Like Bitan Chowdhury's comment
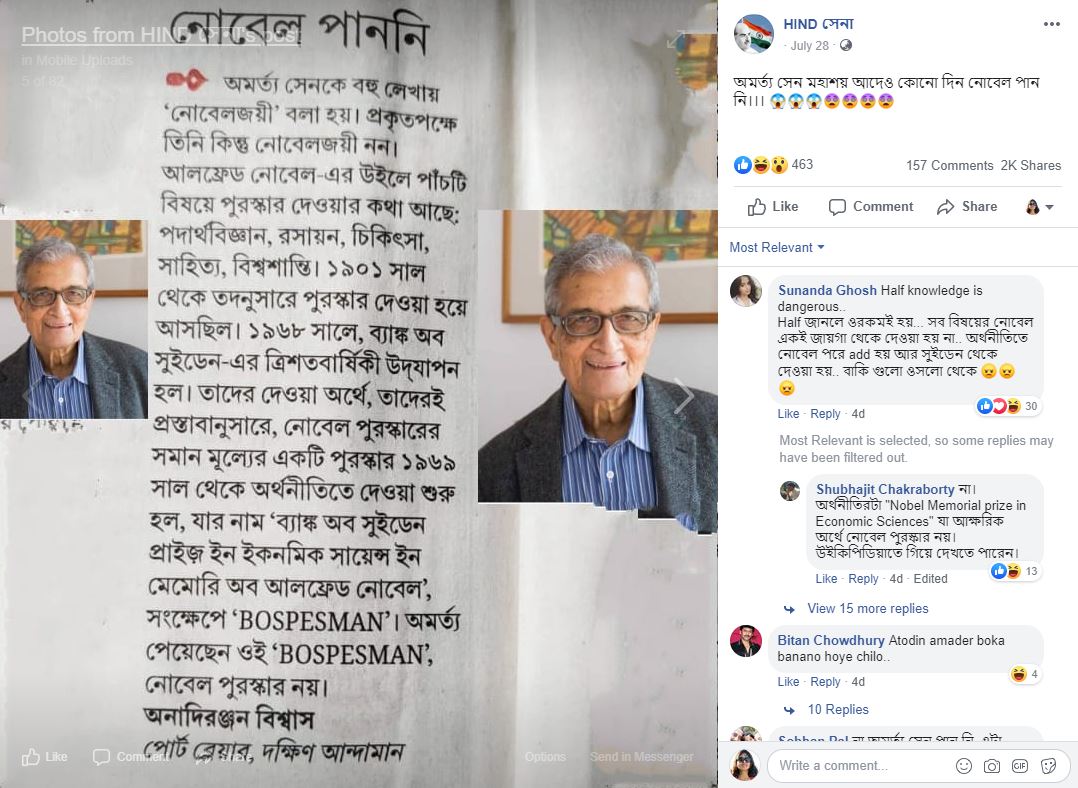1078x788 pixels. coord(788,681)
